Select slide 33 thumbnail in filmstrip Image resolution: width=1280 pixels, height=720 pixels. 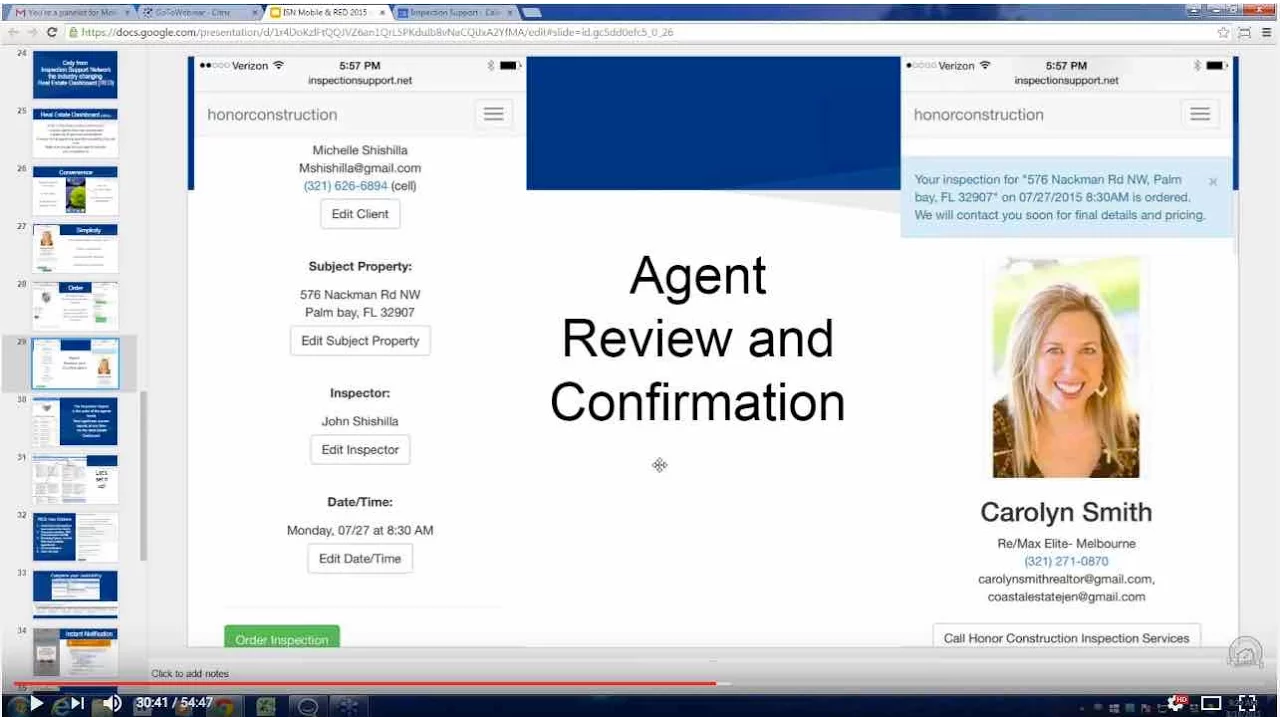pos(75,594)
